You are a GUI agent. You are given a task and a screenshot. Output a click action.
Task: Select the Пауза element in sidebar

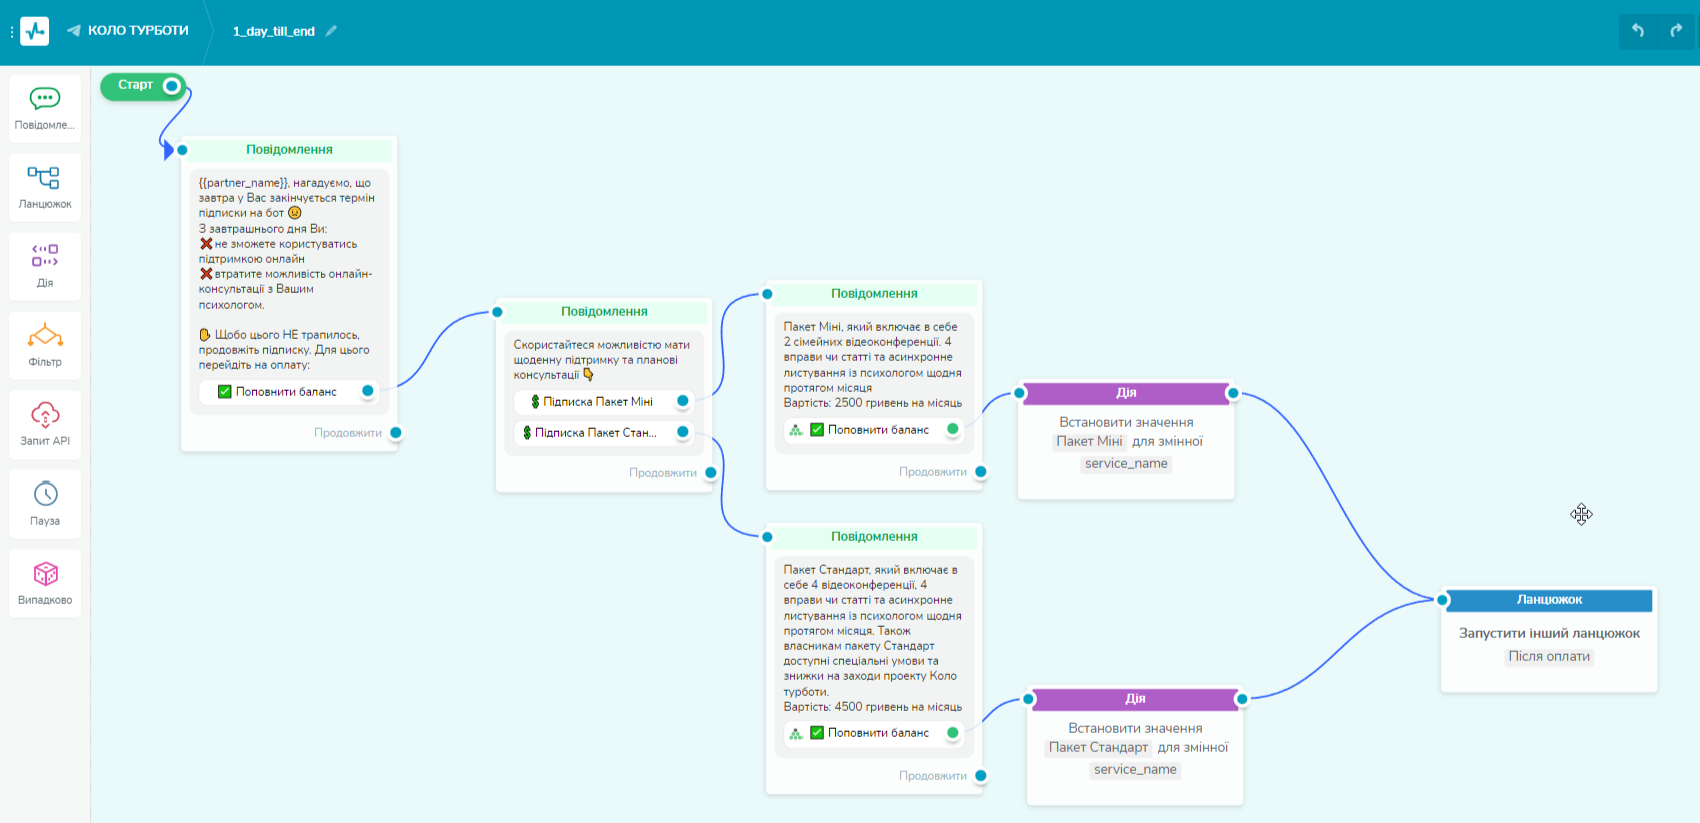click(45, 504)
